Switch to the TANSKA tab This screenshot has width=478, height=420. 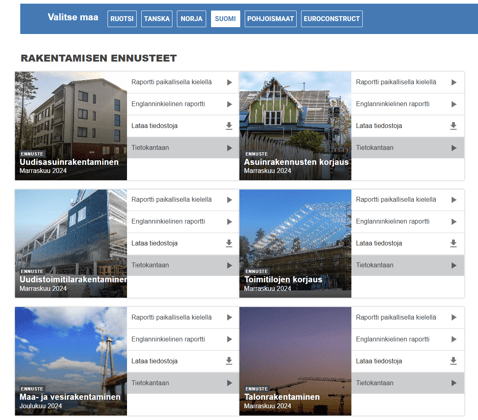tap(157, 19)
